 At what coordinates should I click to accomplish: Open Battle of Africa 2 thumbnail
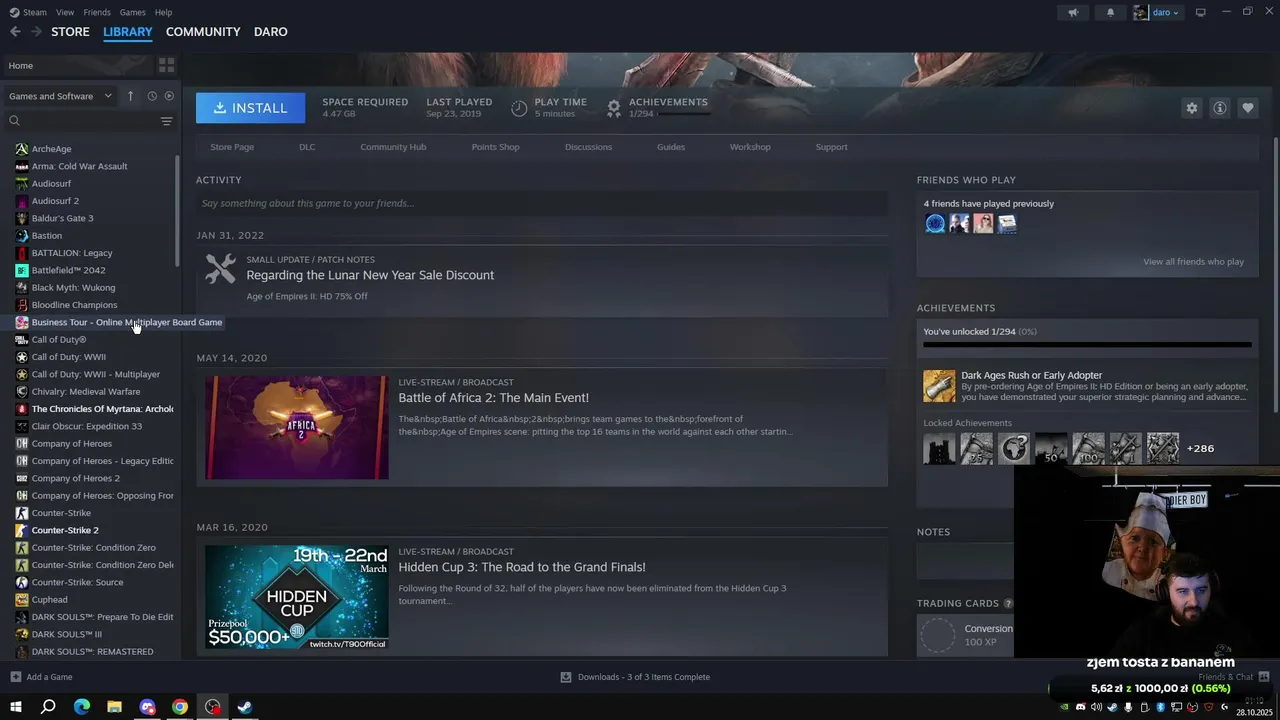(297, 427)
